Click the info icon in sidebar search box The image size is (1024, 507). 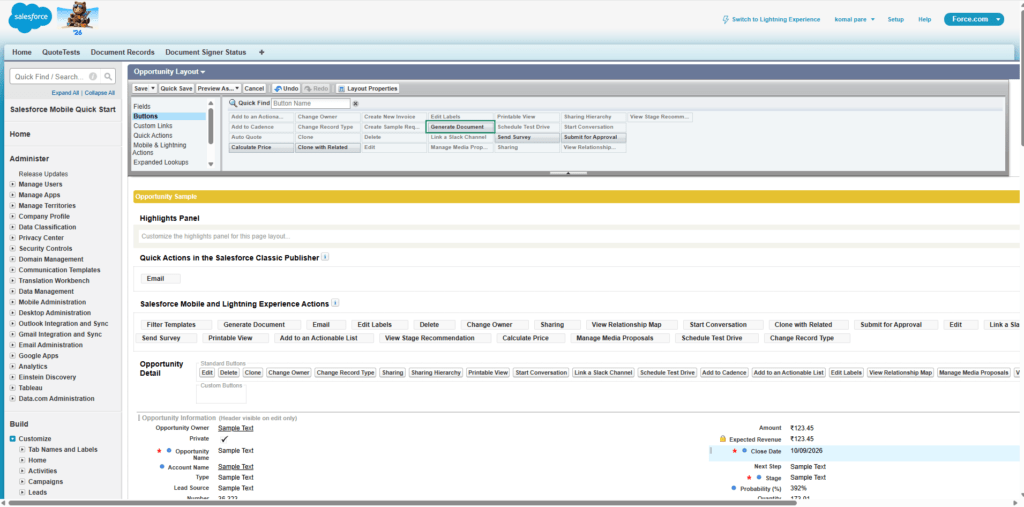(93, 76)
